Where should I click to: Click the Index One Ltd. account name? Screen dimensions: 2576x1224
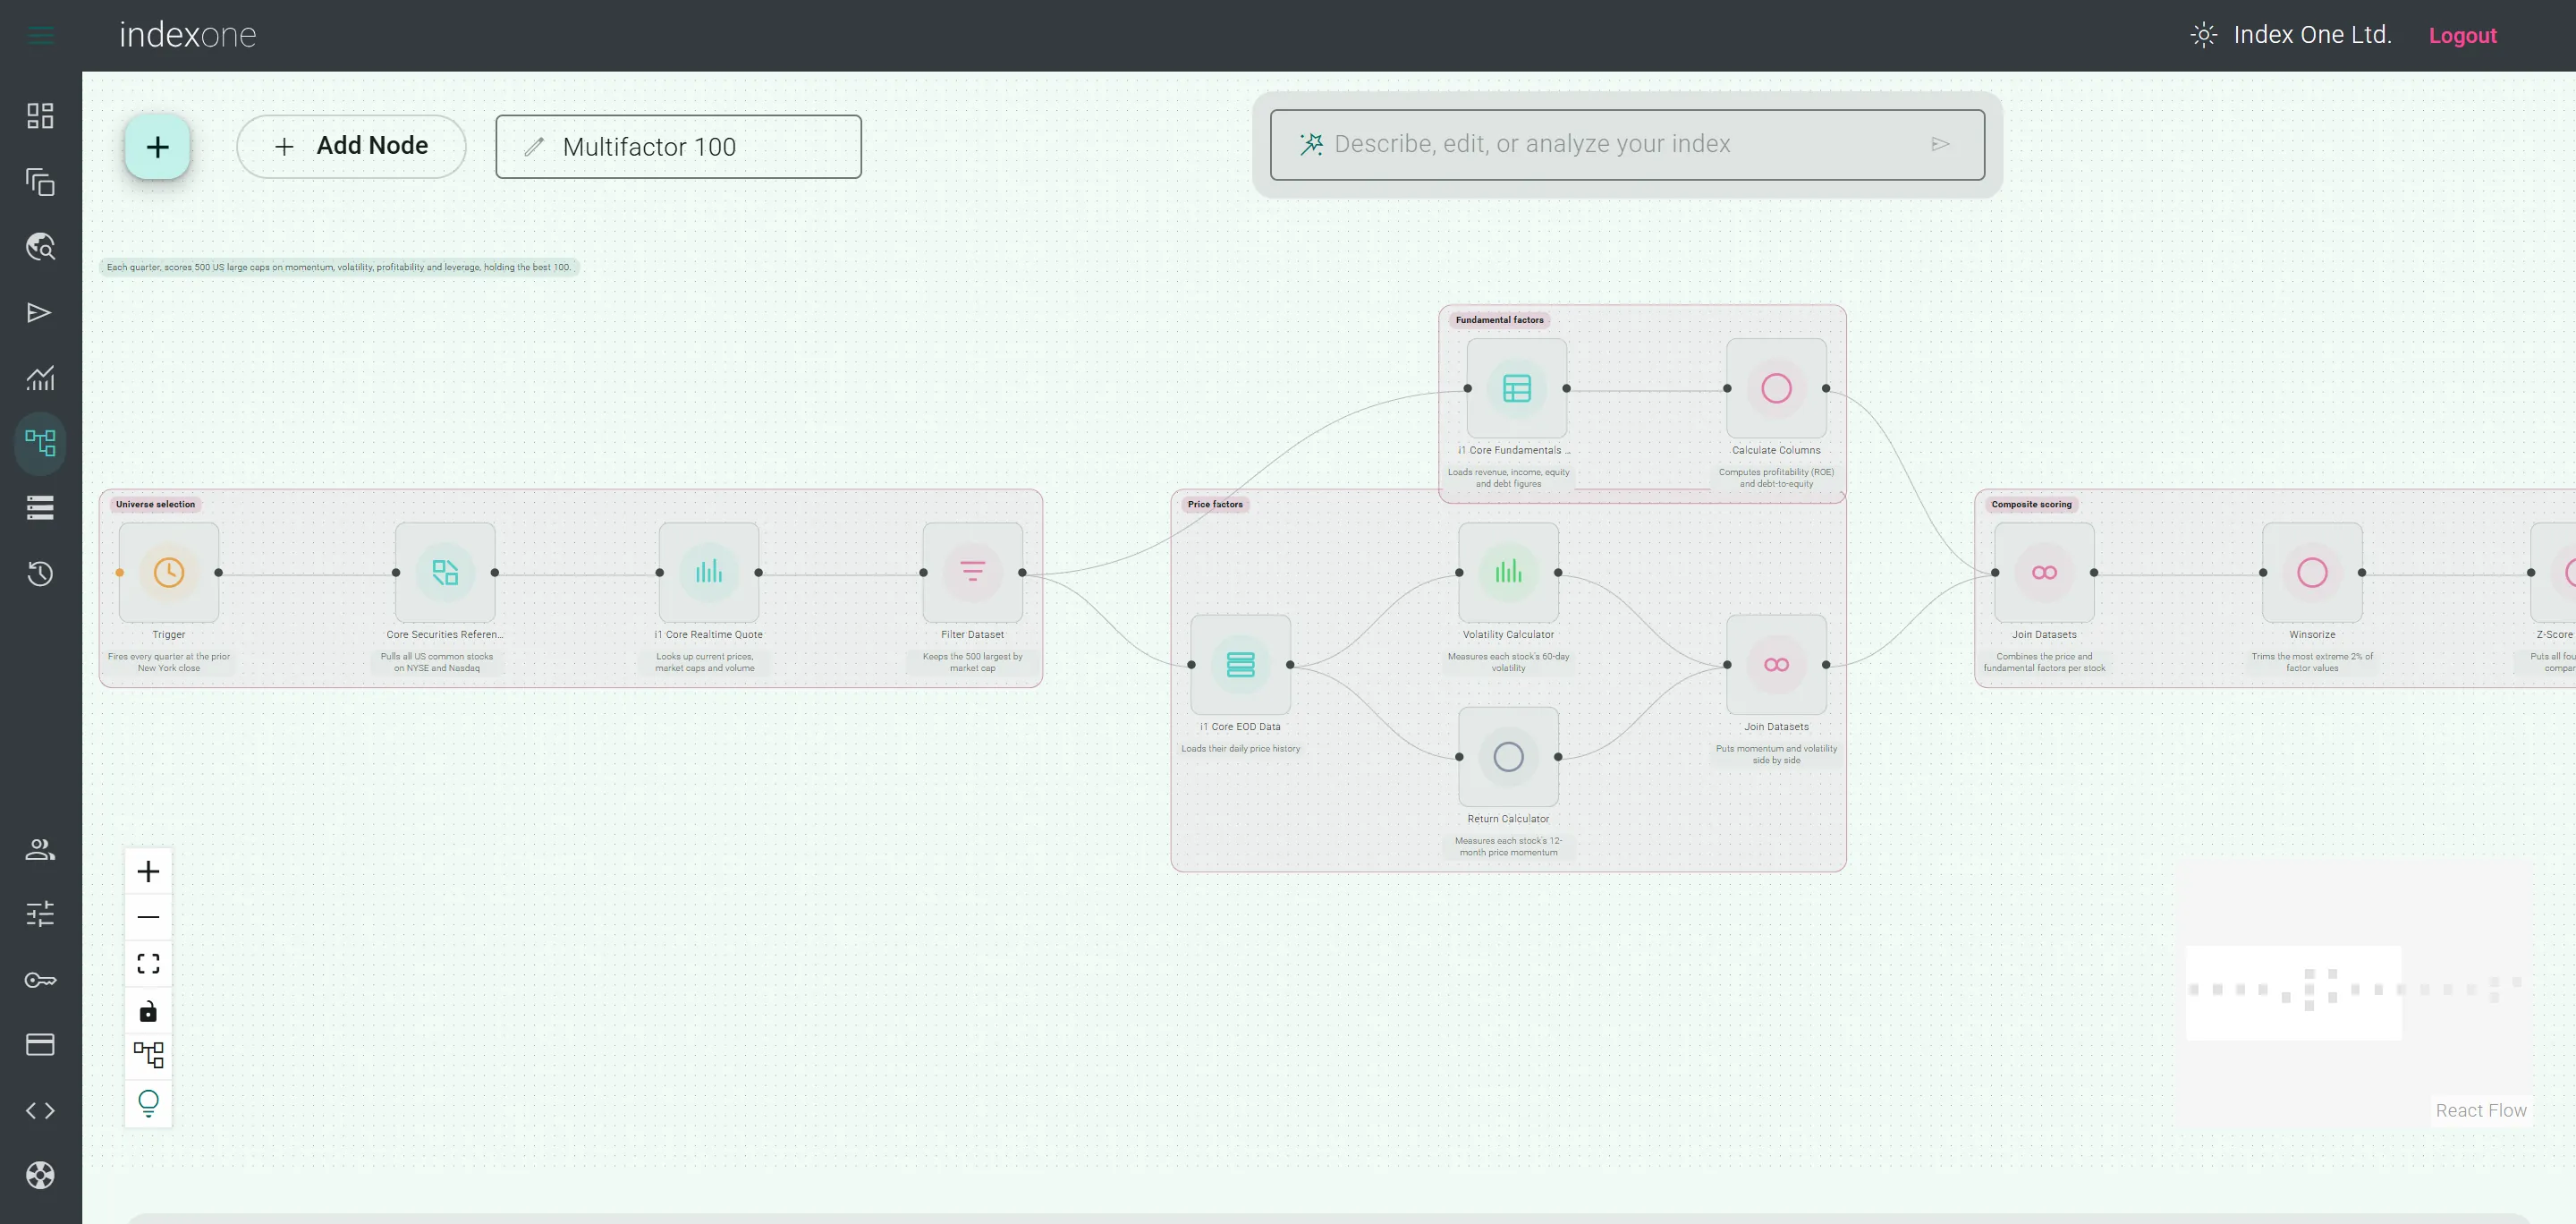pyautogui.click(x=2312, y=35)
